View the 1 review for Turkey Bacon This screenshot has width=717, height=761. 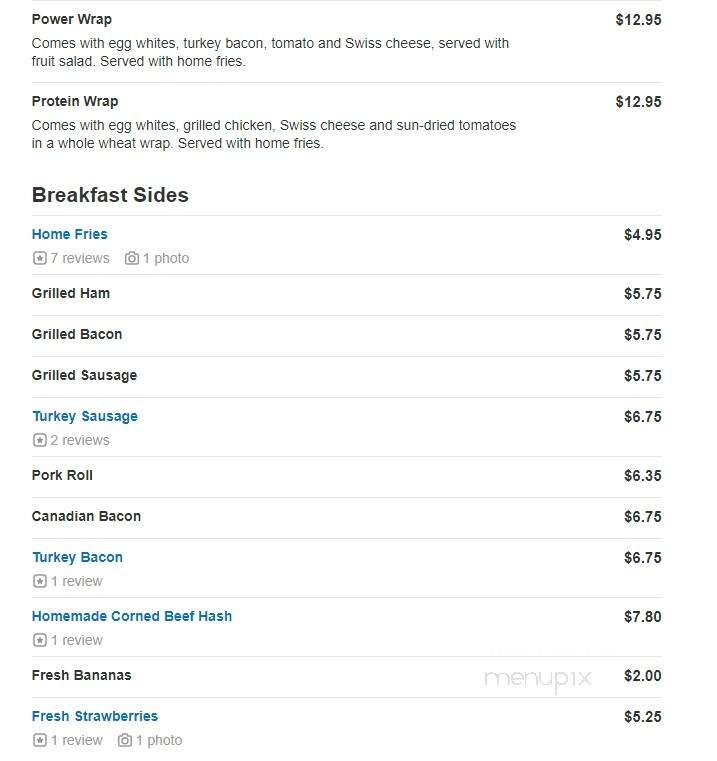tap(77, 581)
